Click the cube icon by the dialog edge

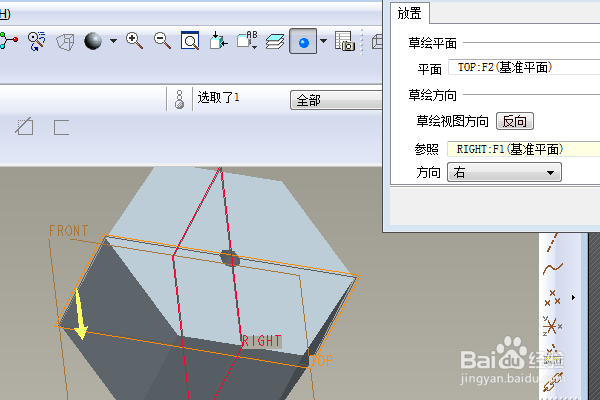(377, 41)
